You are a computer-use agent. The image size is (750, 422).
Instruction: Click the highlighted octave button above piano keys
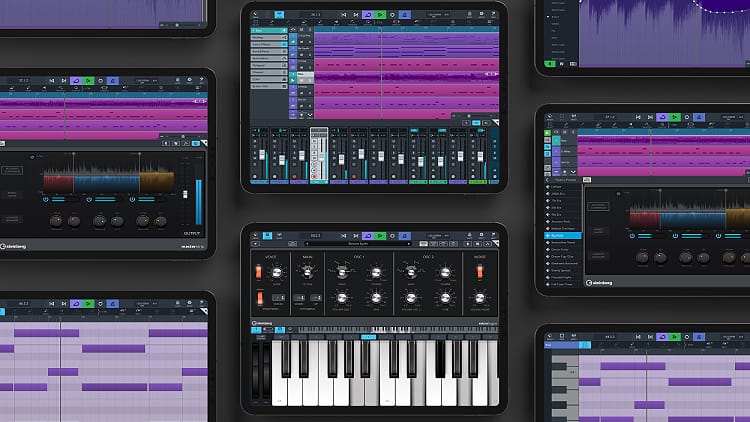coord(368,337)
